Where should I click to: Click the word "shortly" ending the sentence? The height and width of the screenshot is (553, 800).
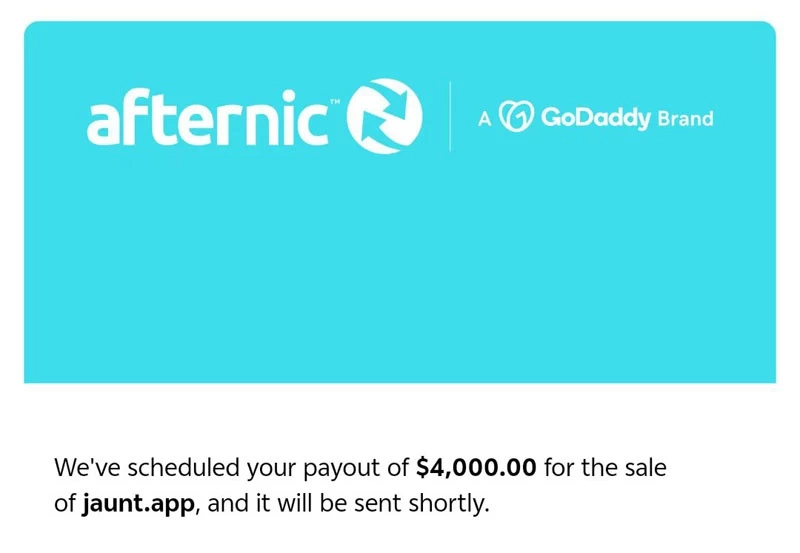pos(446,504)
